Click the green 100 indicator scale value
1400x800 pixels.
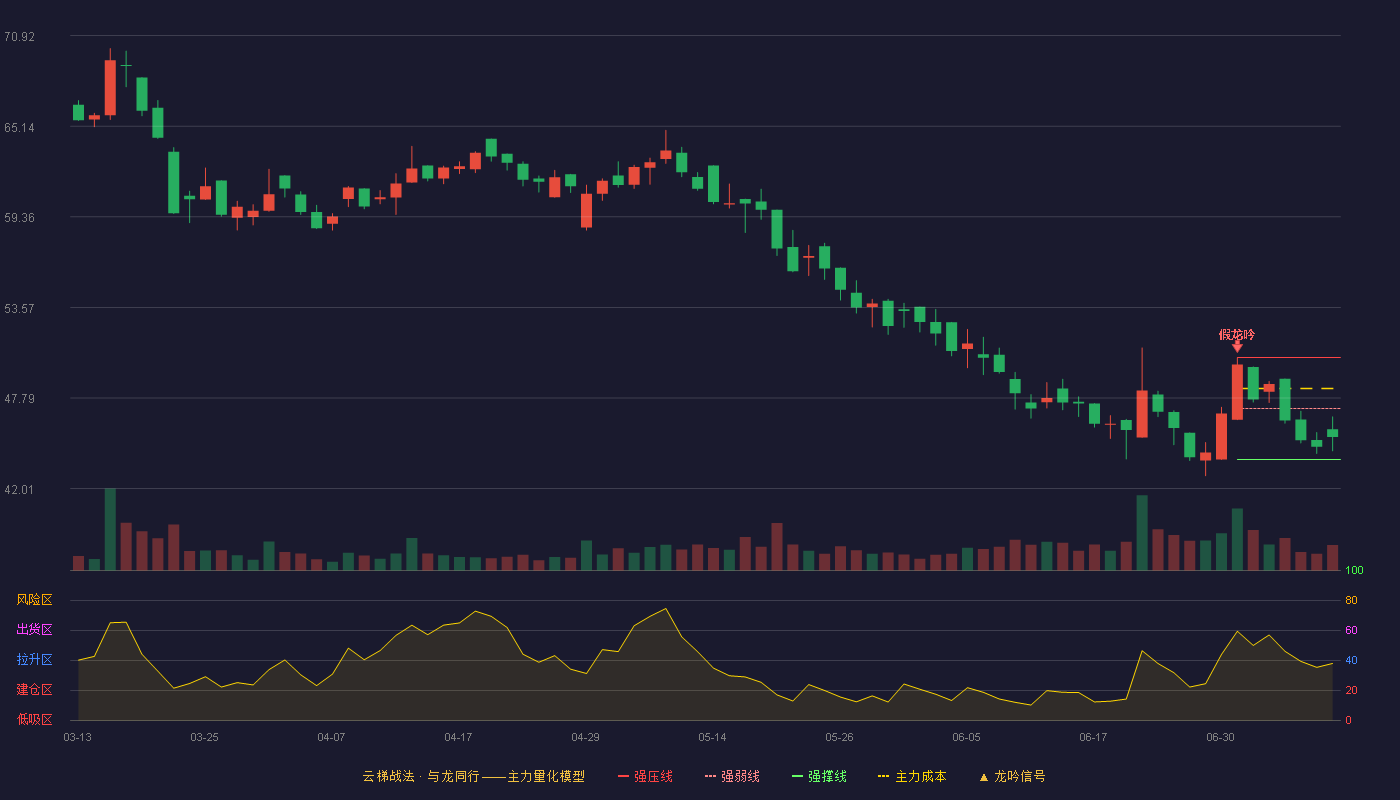(x=1354, y=571)
